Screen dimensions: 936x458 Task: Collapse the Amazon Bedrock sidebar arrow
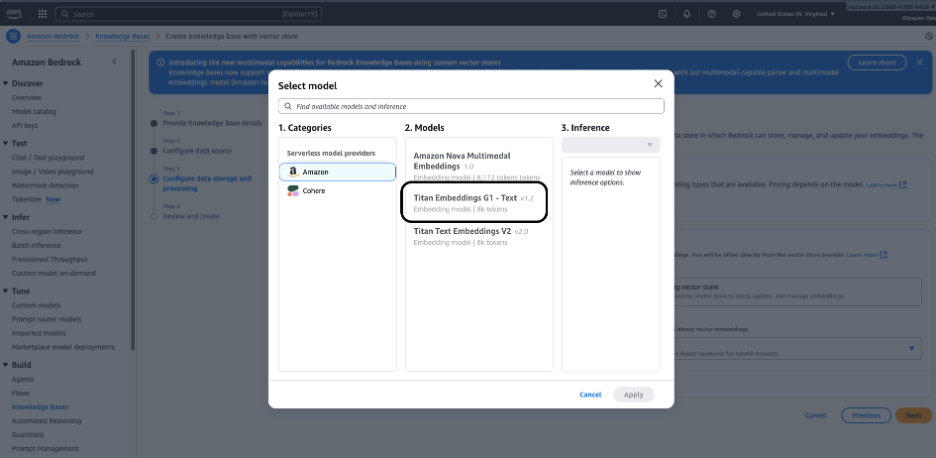[115, 62]
